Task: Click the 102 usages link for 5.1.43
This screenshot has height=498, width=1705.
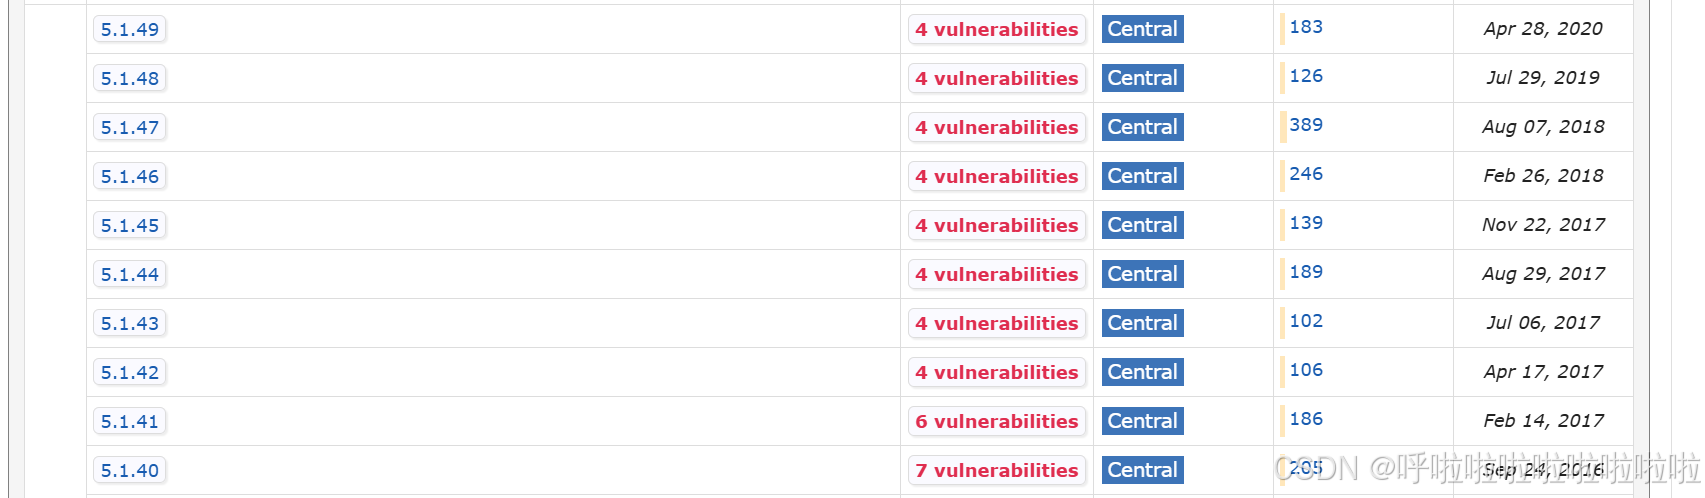Action: [x=1306, y=321]
